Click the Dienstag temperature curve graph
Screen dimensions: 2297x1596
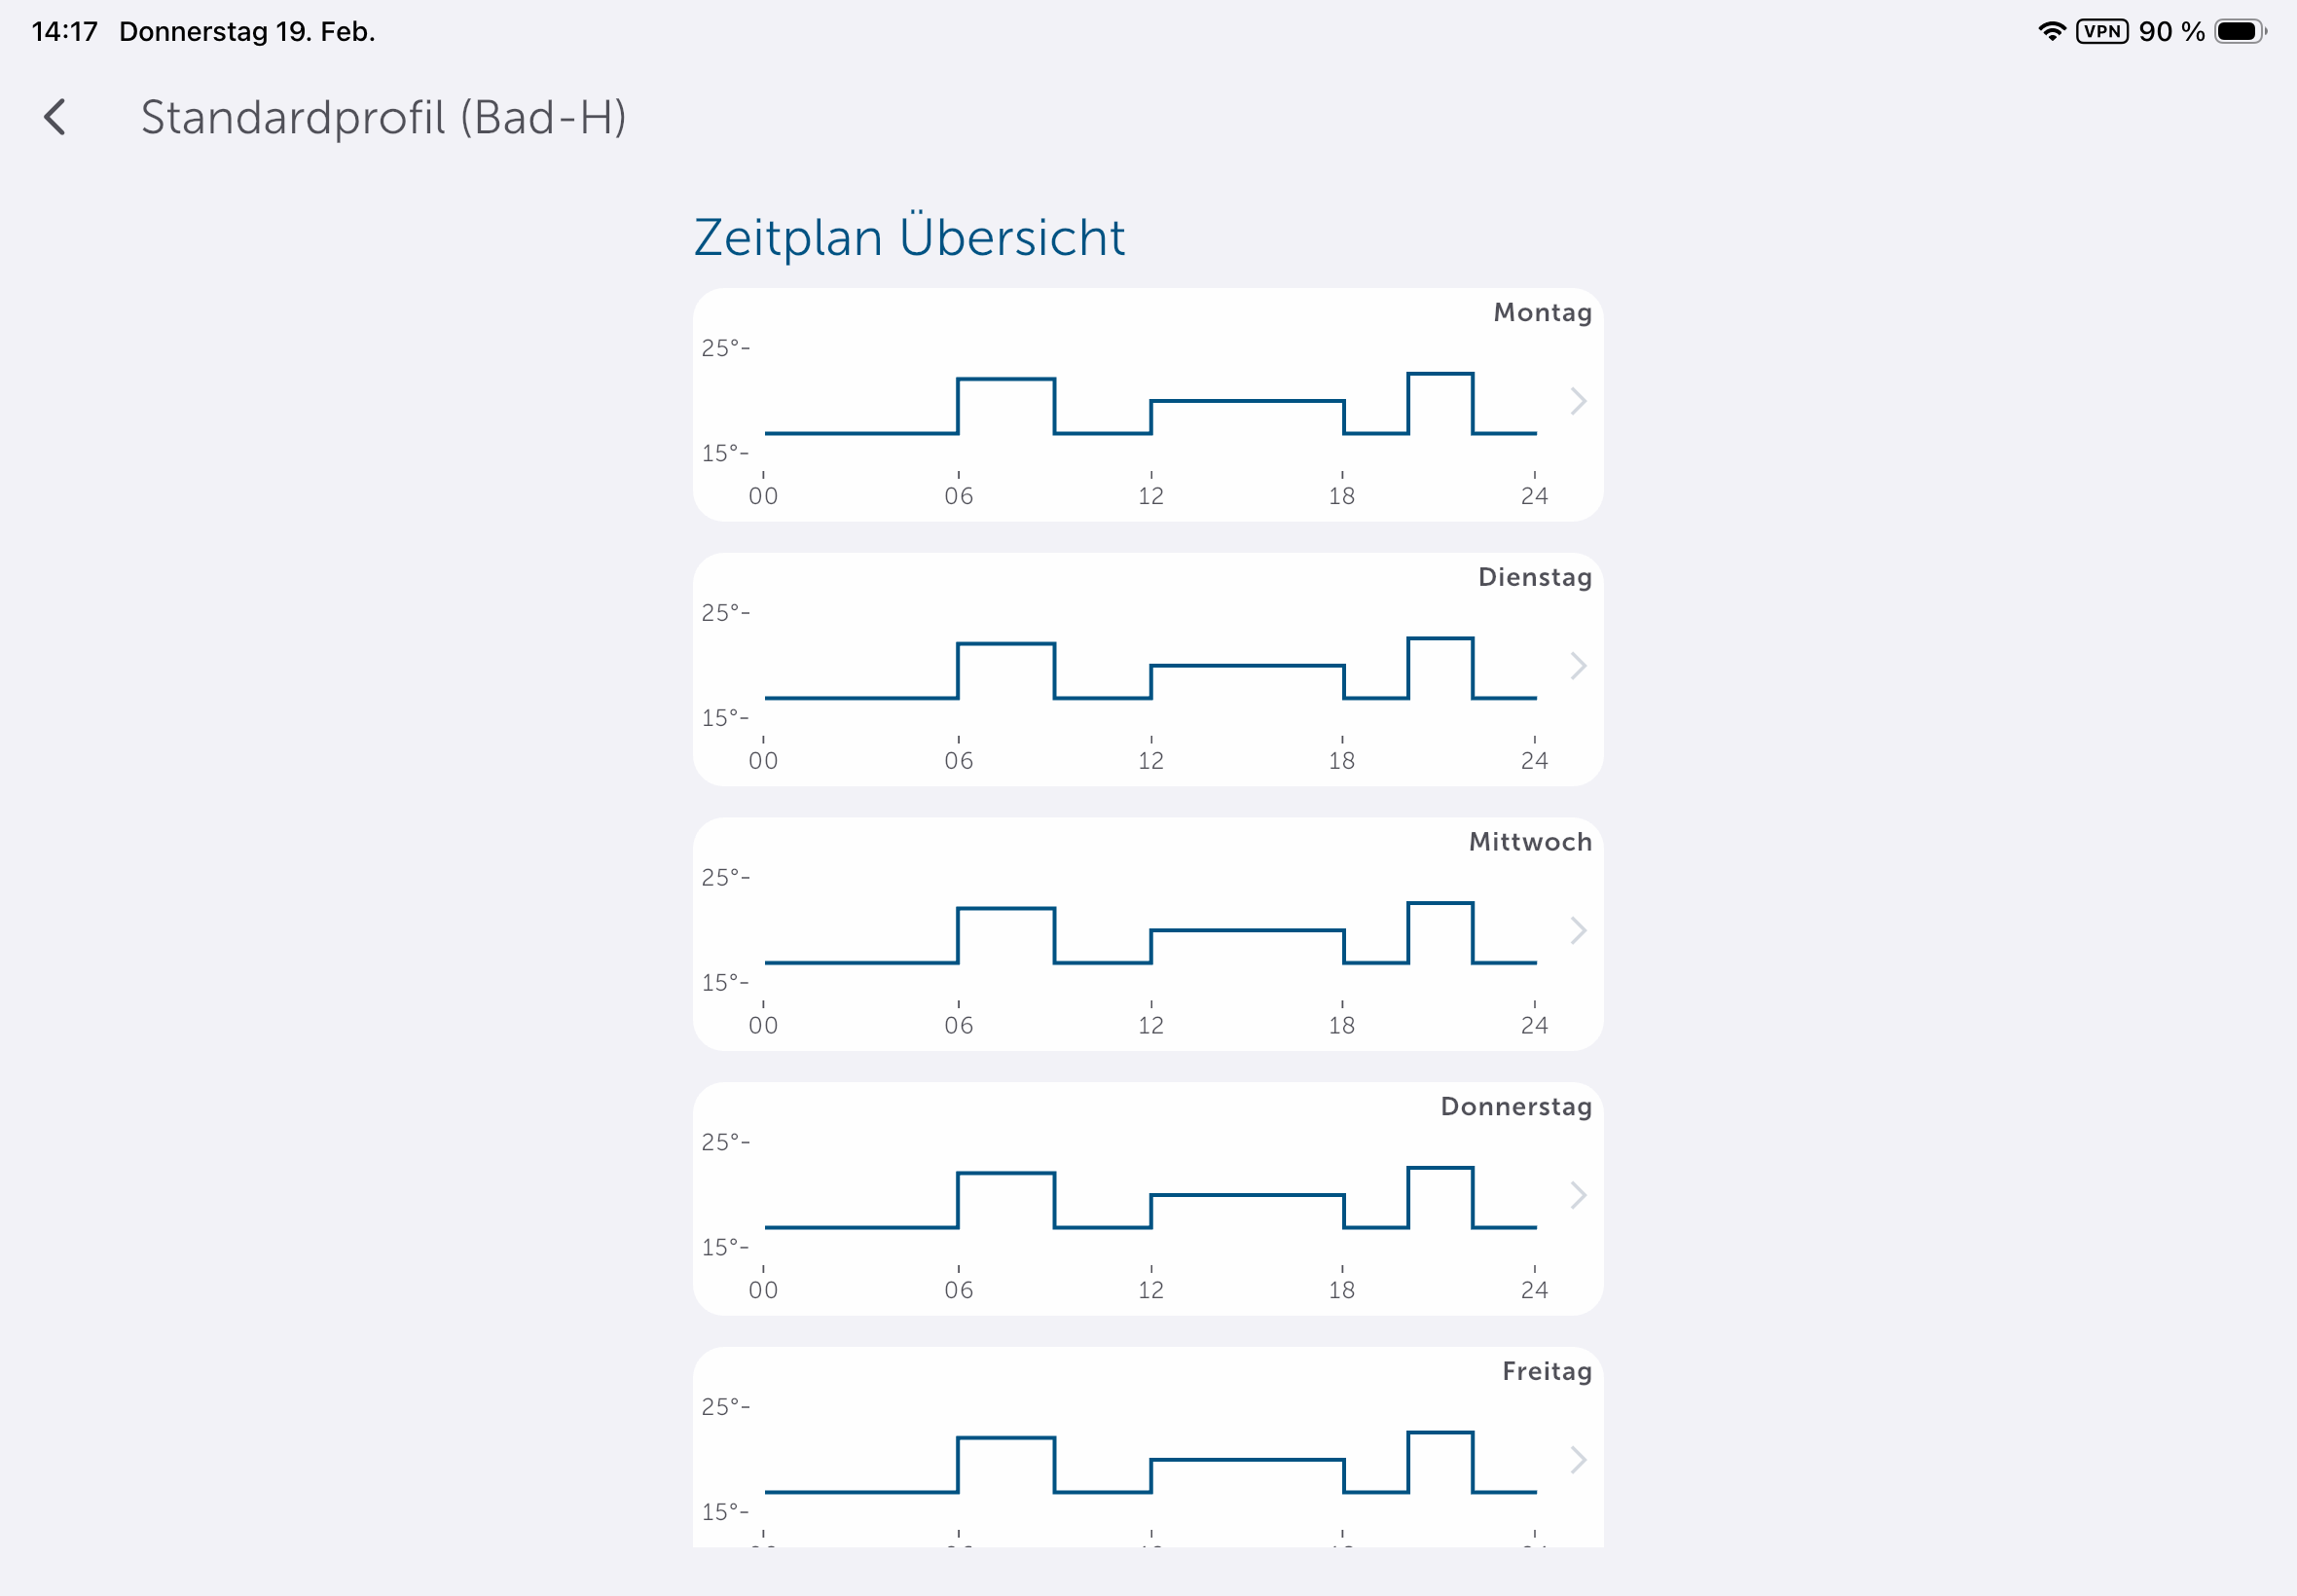pos(1150,670)
